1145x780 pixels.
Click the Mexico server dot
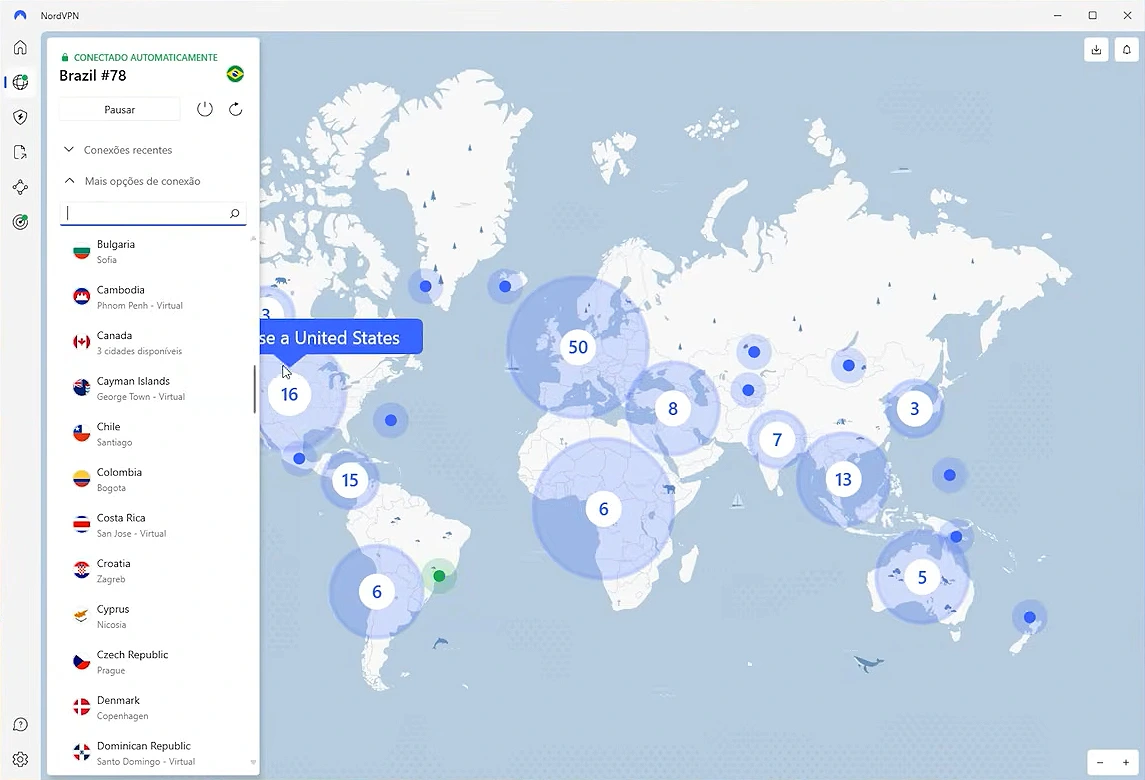[x=299, y=459]
